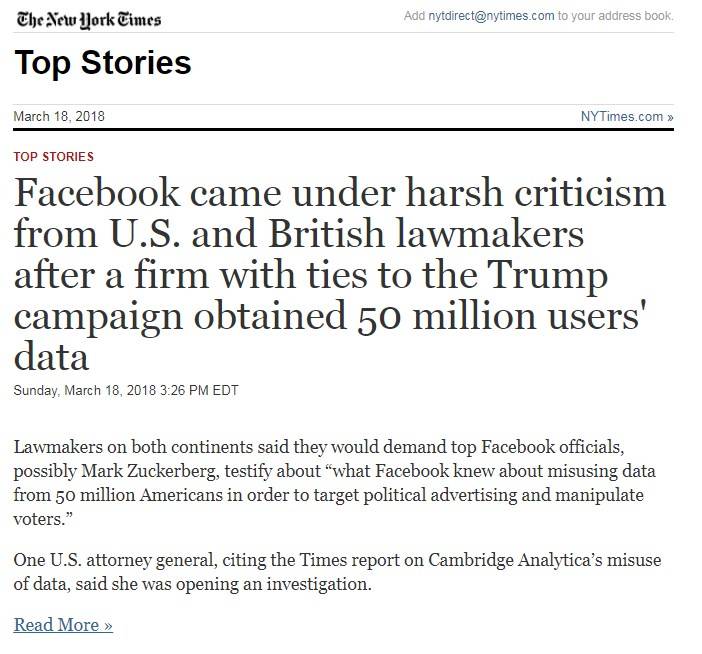Click the nytdirect@nytimes.com email address link
702x654 pixels.
pyautogui.click(x=491, y=16)
